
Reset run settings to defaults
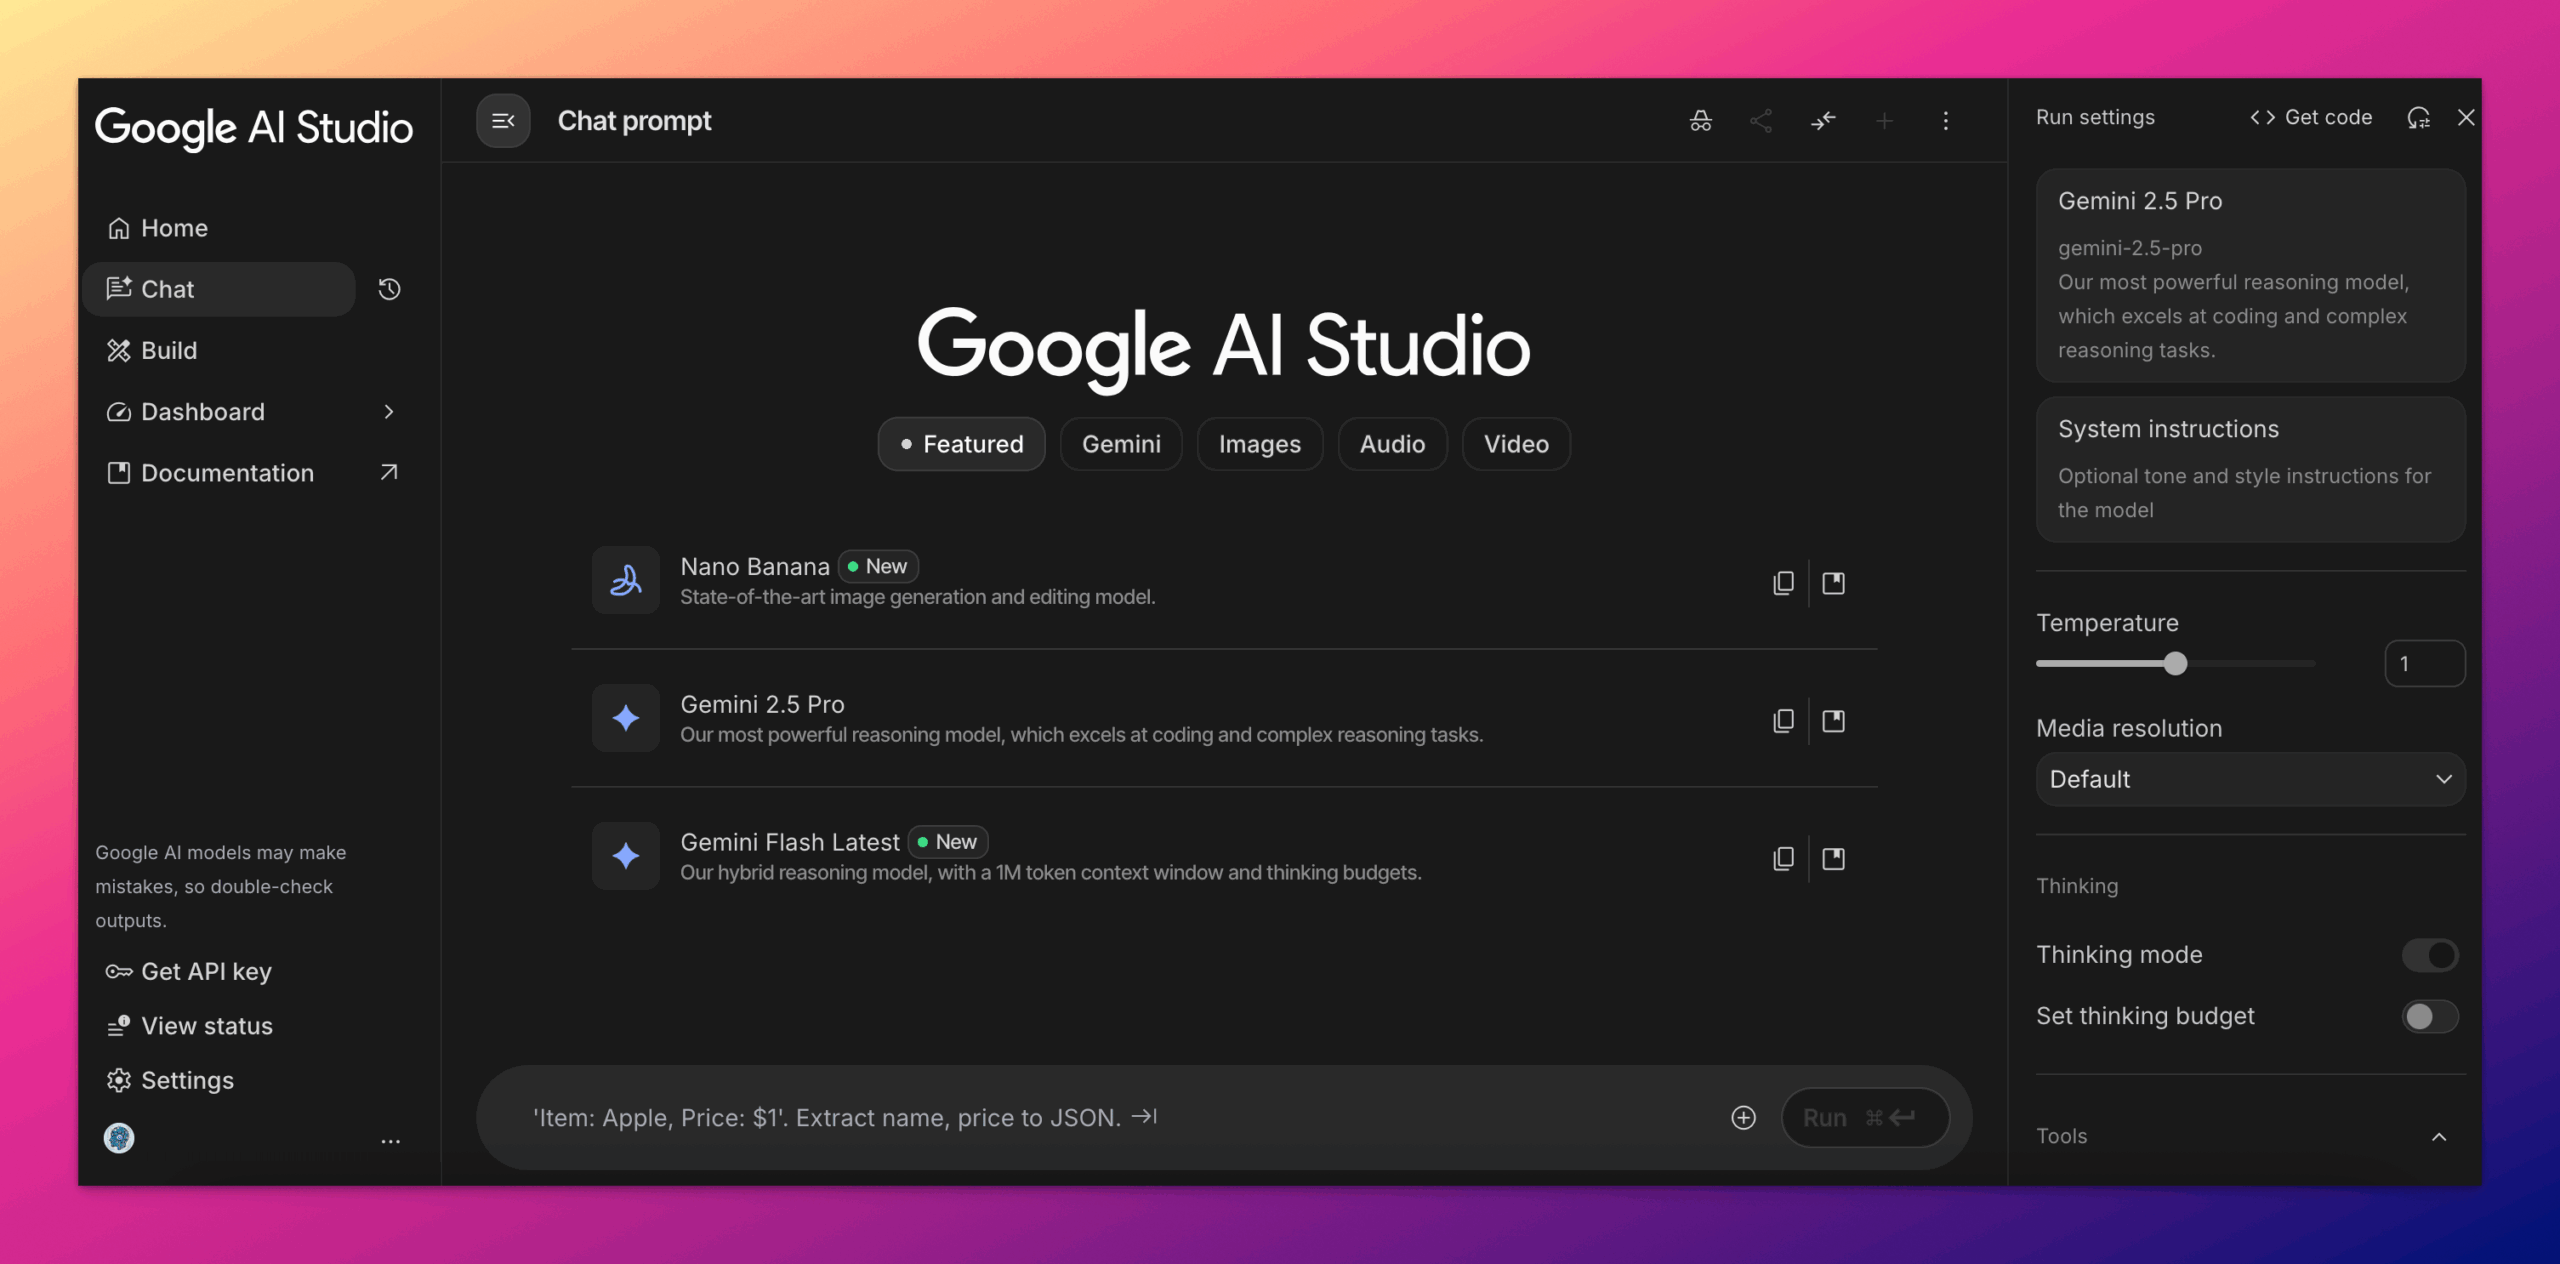click(2419, 117)
